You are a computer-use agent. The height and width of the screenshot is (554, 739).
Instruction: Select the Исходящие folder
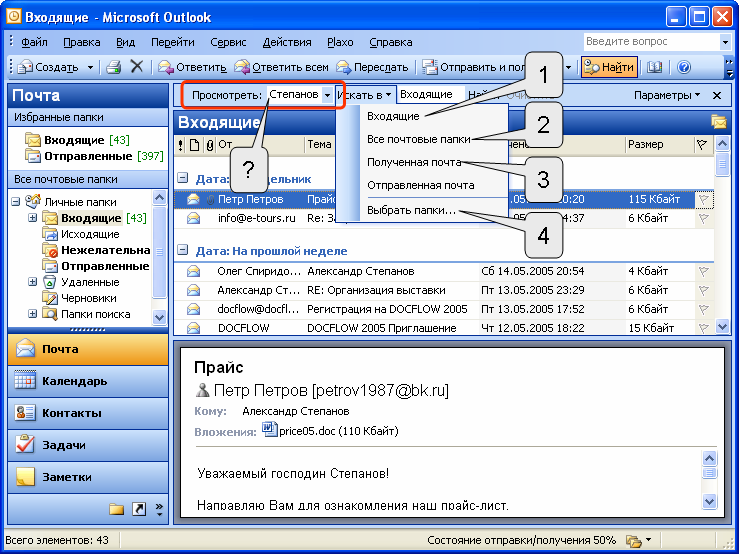coord(81,234)
